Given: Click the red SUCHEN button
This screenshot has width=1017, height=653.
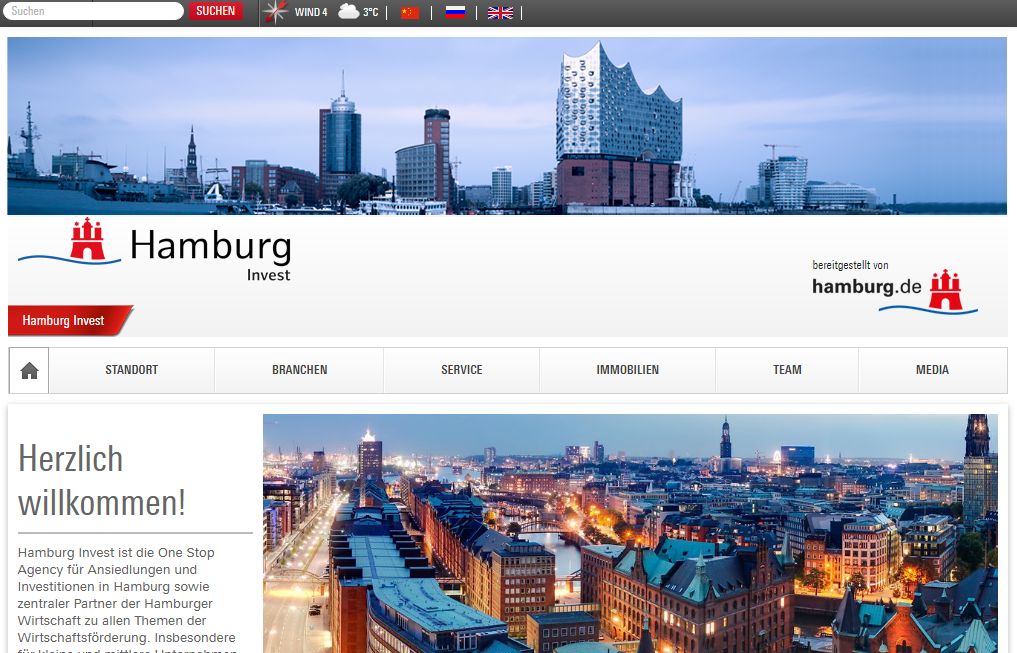Looking at the screenshot, I should click(216, 11).
